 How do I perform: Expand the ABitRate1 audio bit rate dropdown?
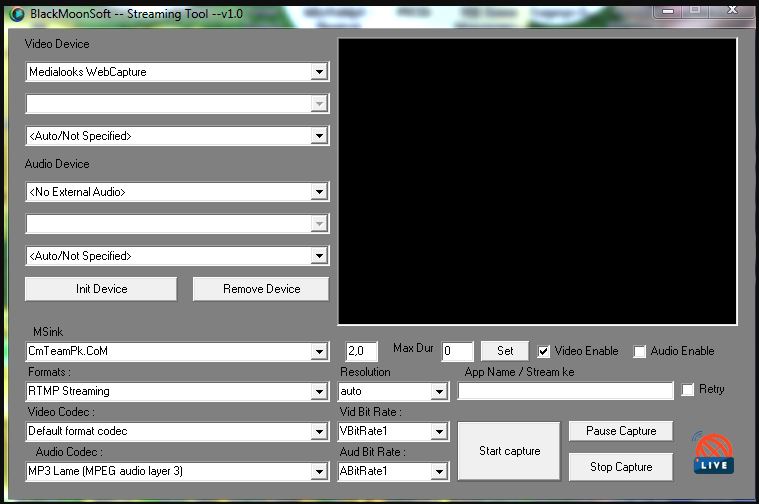tap(394, 471)
